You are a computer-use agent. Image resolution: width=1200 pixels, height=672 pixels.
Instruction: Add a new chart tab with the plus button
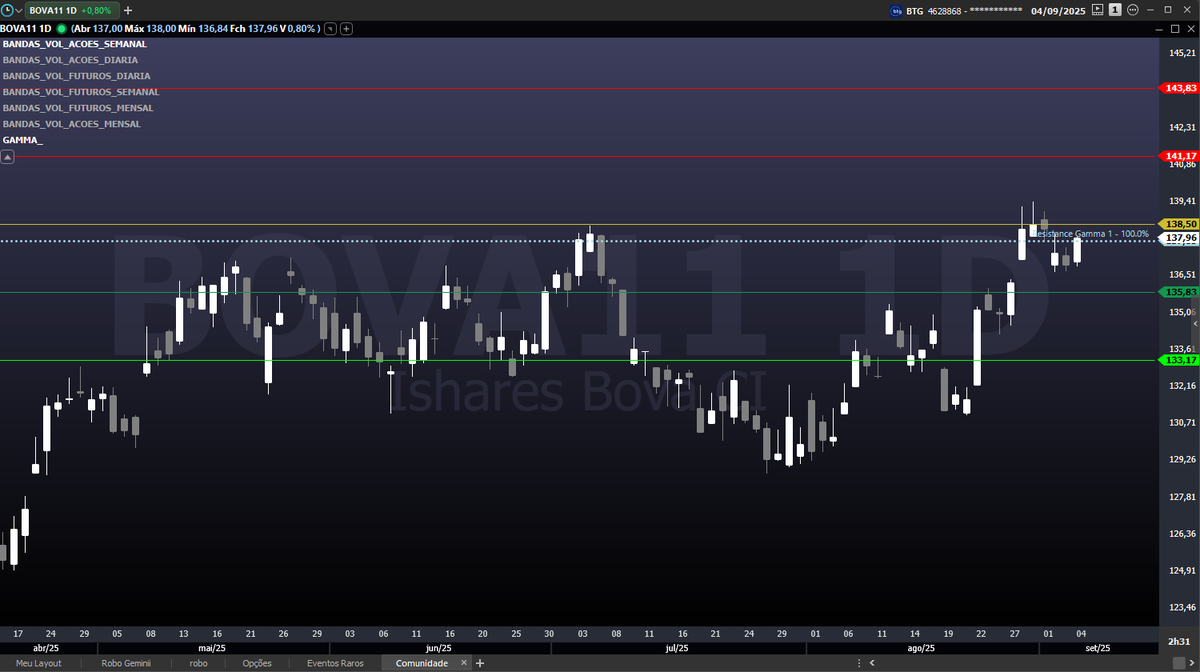click(x=128, y=10)
